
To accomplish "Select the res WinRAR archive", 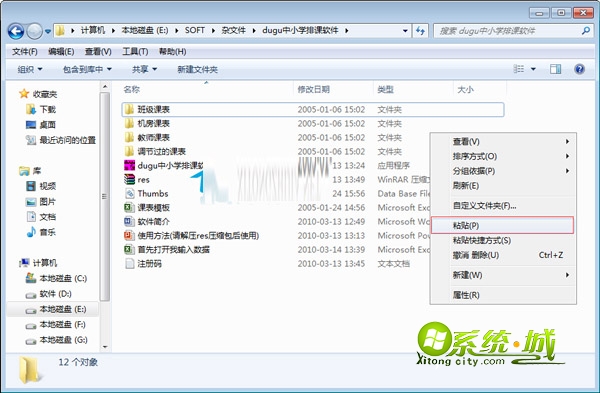I will coord(137,179).
